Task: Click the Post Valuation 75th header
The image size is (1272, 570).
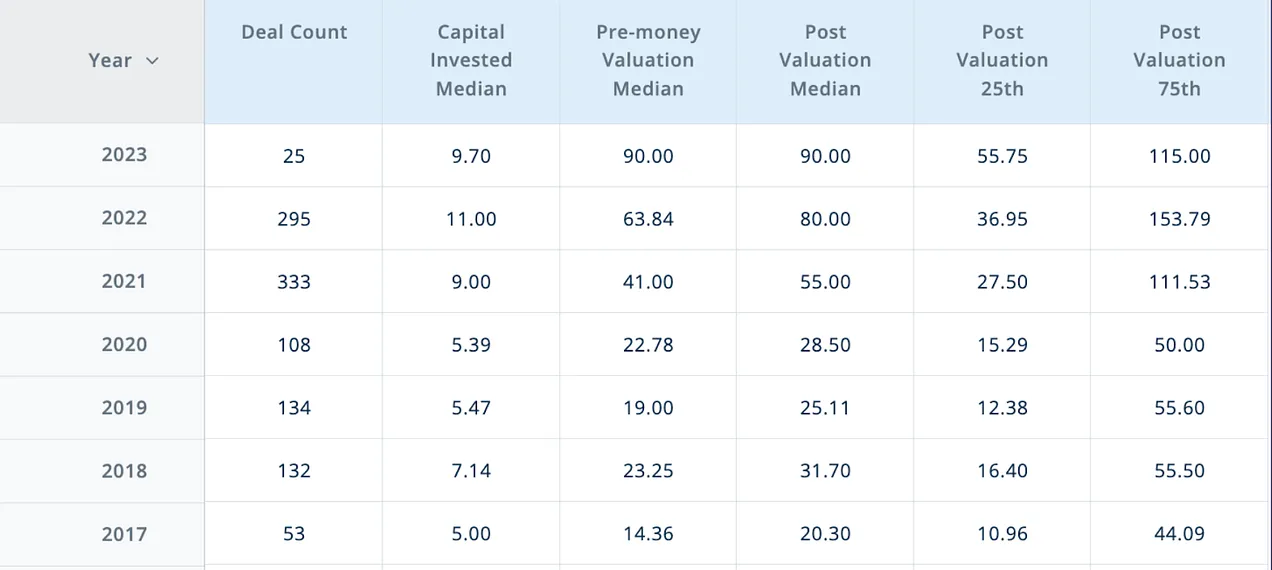Action: (x=1179, y=61)
